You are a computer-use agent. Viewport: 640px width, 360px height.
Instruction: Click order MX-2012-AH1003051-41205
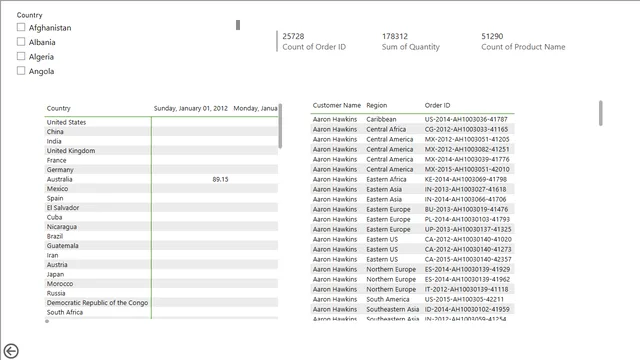(x=467, y=139)
